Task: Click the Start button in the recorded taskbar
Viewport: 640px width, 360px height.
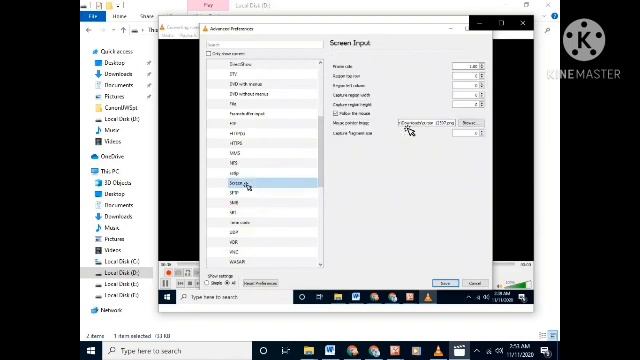Action: pyautogui.click(x=167, y=297)
